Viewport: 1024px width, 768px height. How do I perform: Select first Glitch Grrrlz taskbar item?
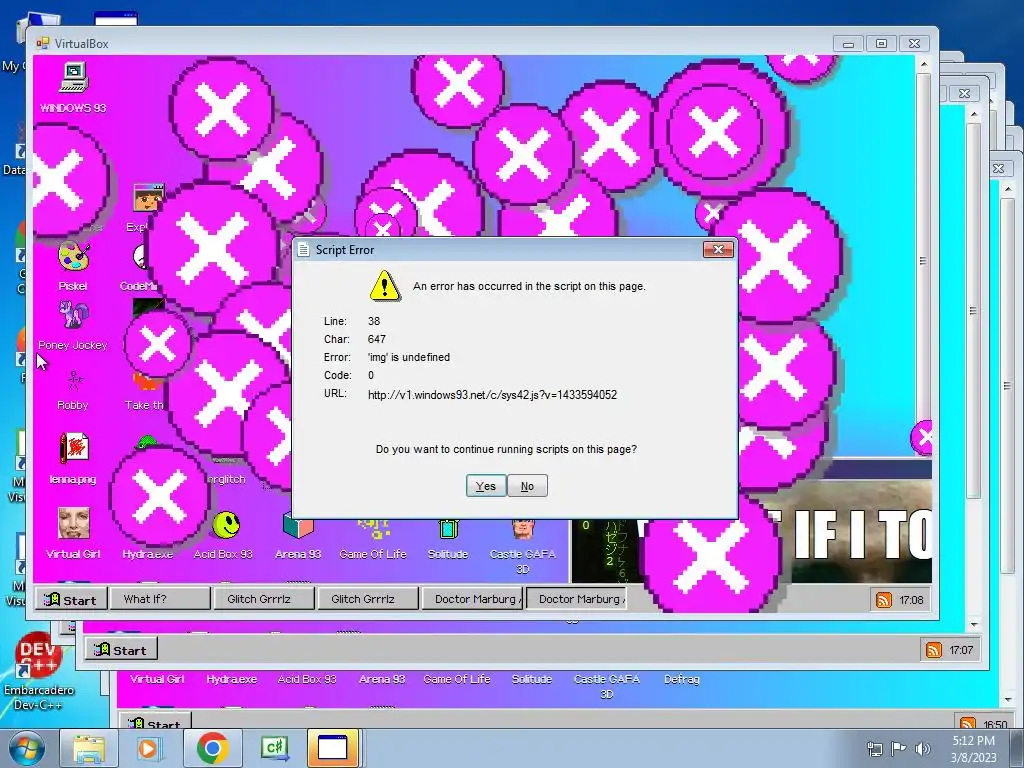click(264, 599)
